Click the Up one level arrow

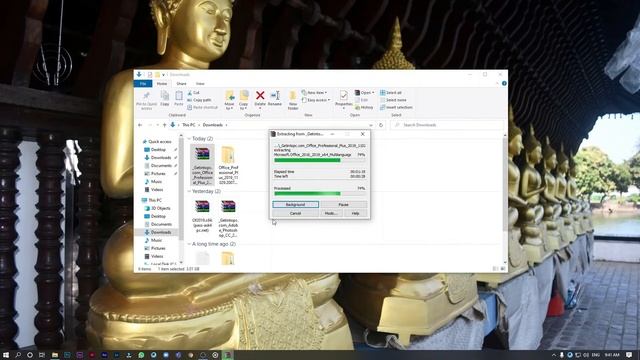pyautogui.click(x=164, y=125)
